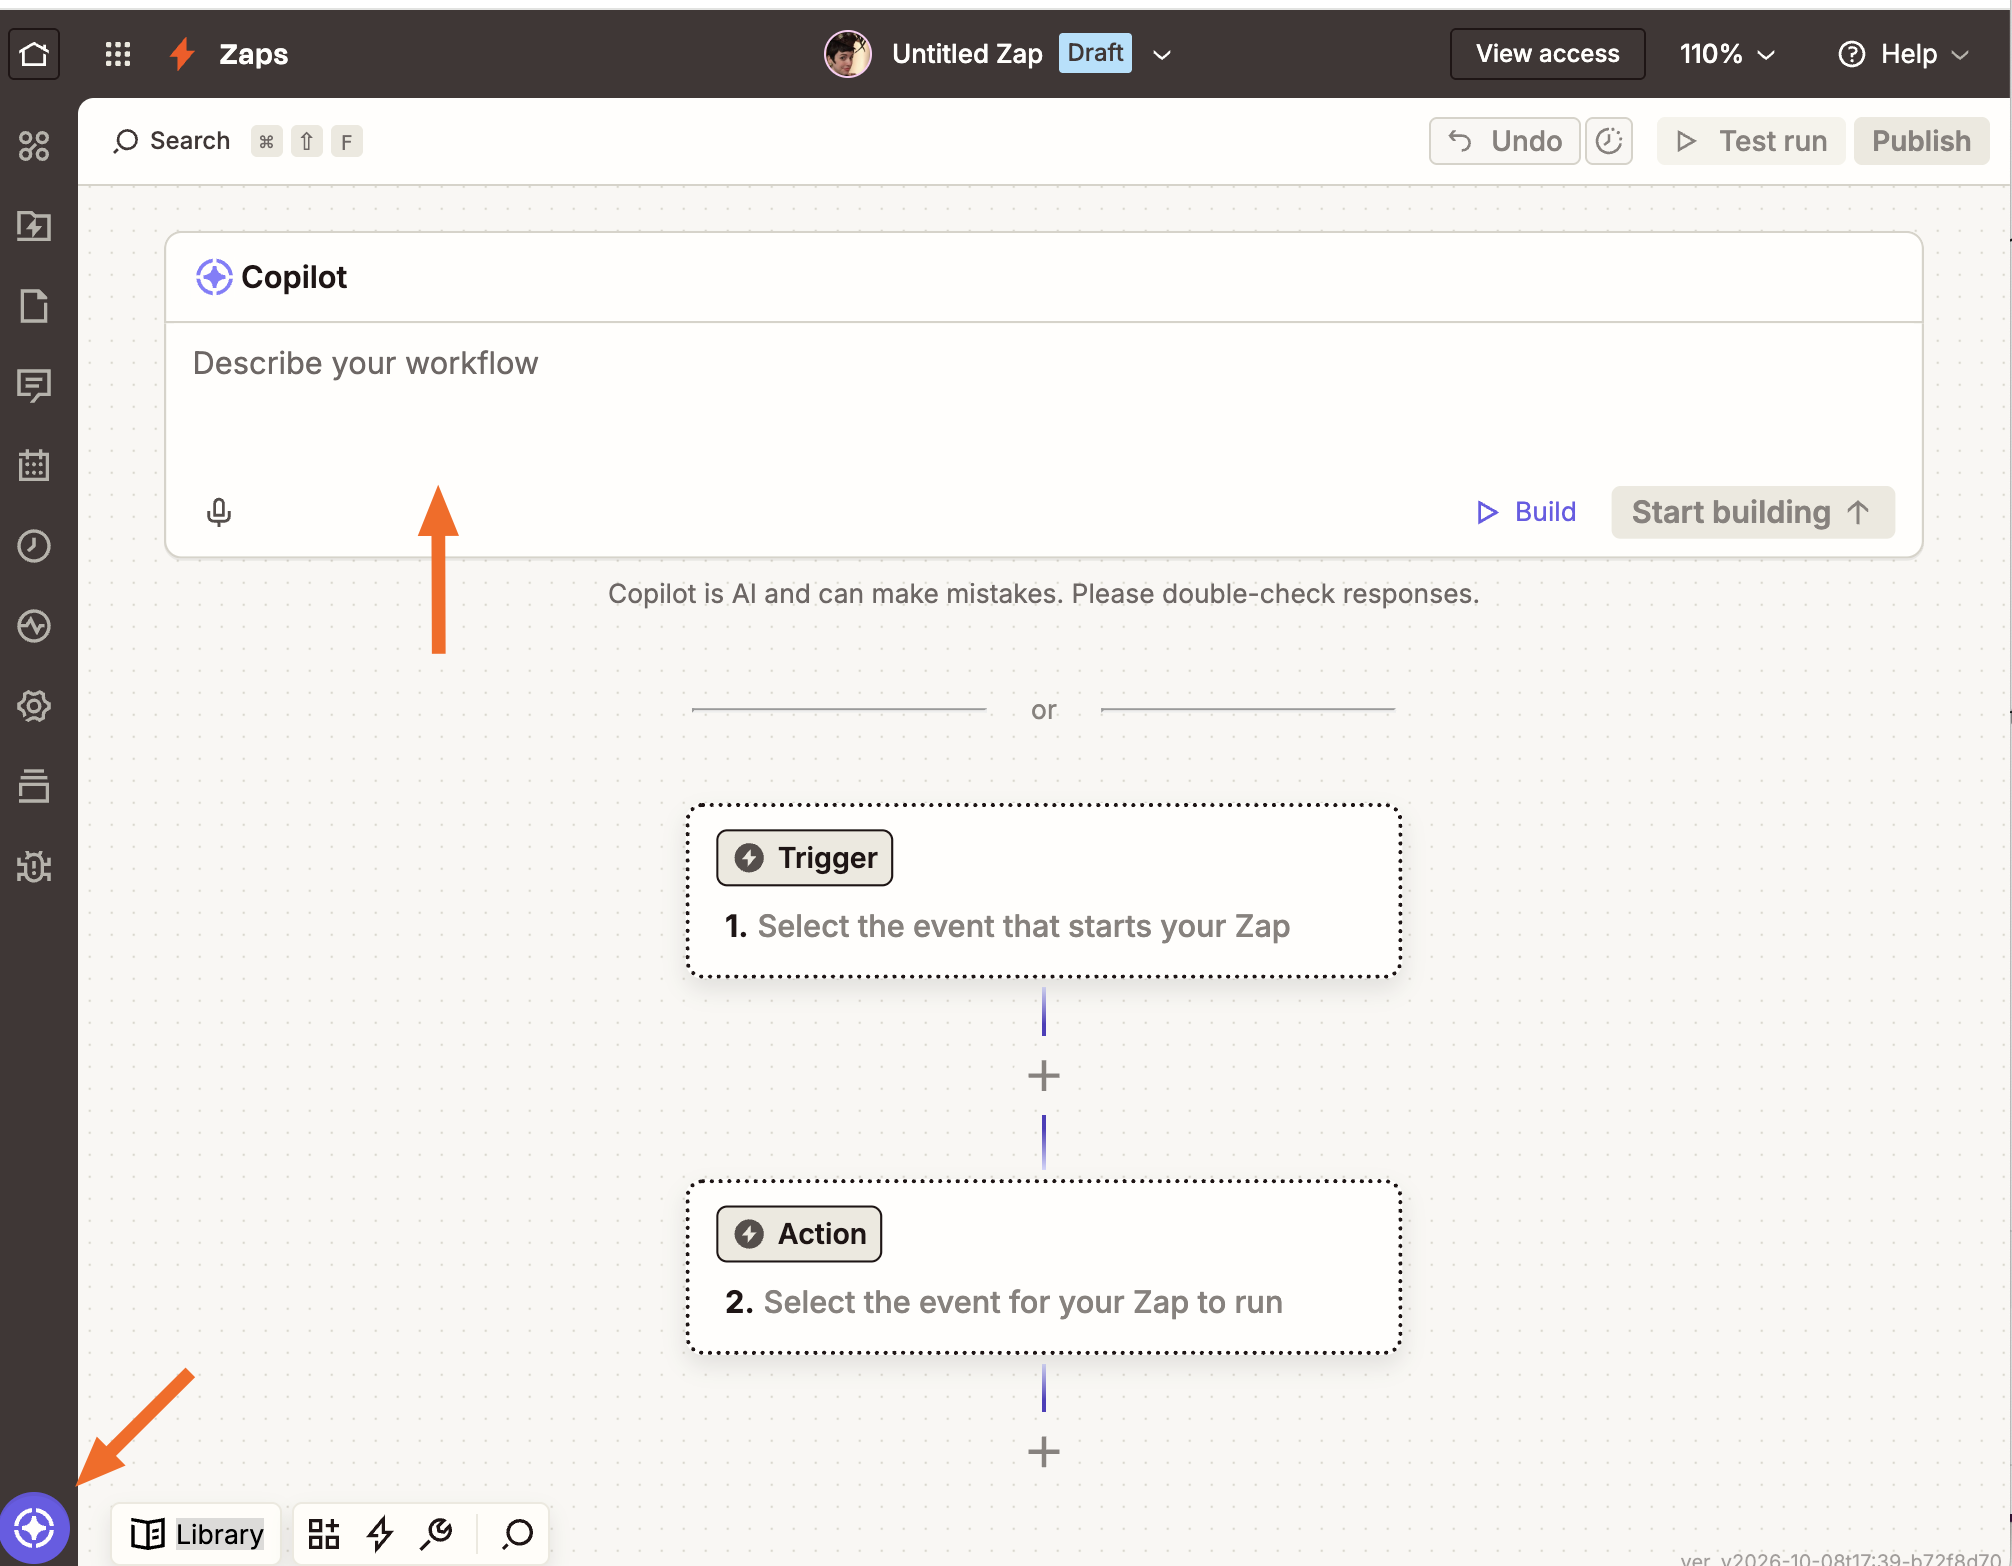Viewport: 2012px width, 1566px height.
Task: Add step below the Action card
Action: [x=1043, y=1452]
